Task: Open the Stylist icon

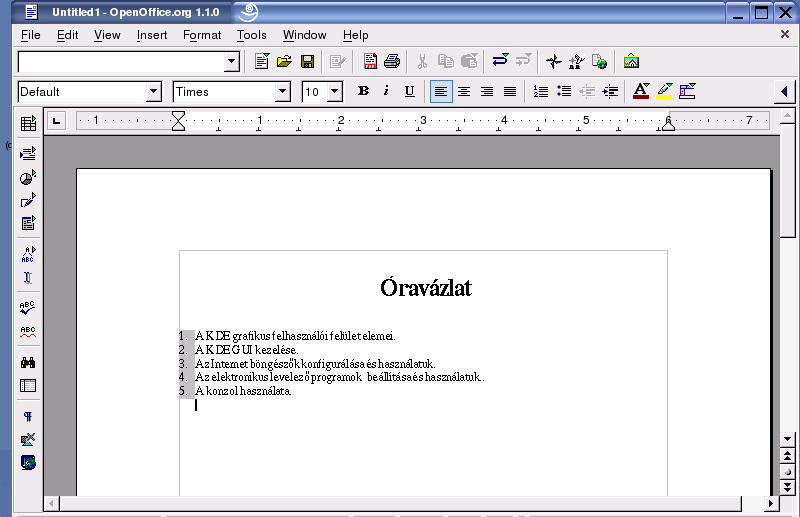Action: [x=577, y=61]
